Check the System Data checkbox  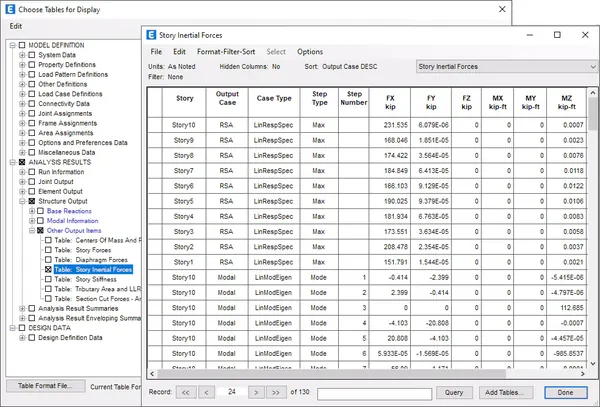pyautogui.click(x=32, y=55)
